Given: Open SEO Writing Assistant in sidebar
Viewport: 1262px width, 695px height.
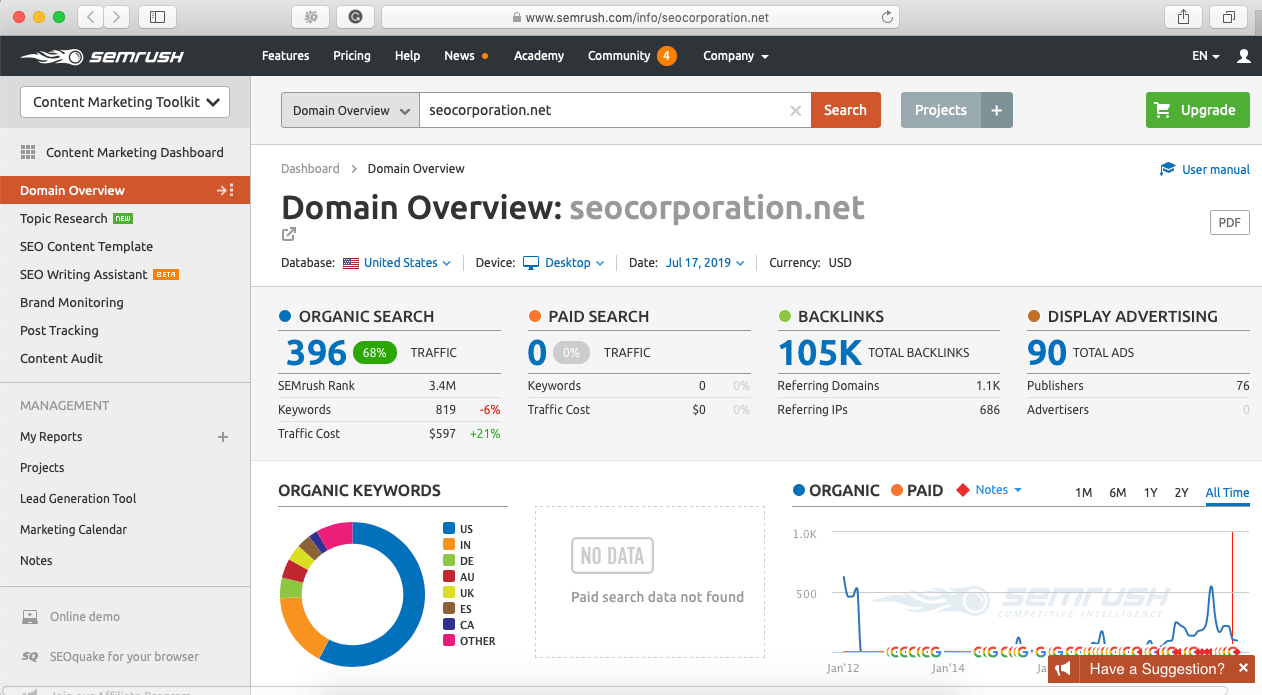Looking at the screenshot, I should point(83,274).
